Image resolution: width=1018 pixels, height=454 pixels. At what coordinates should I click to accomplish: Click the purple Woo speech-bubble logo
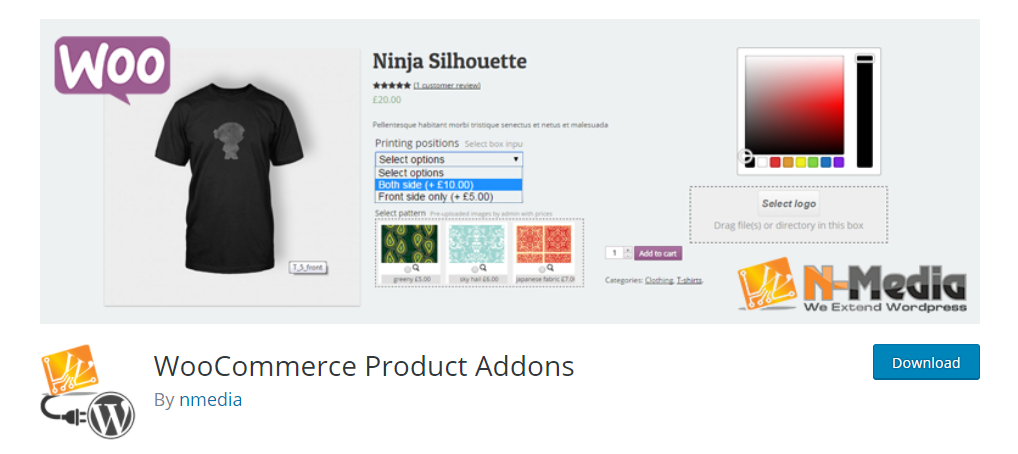pos(112,69)
